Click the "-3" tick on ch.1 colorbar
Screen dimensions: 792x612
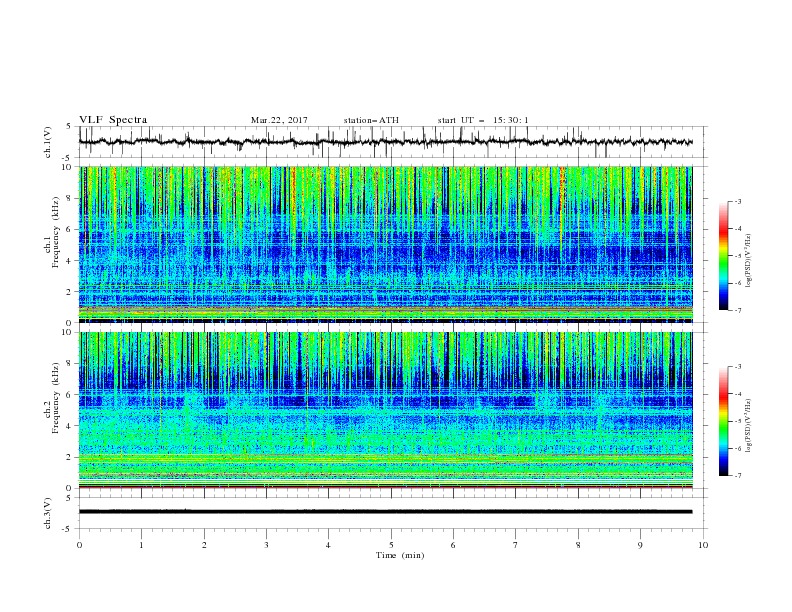[738, 201]
